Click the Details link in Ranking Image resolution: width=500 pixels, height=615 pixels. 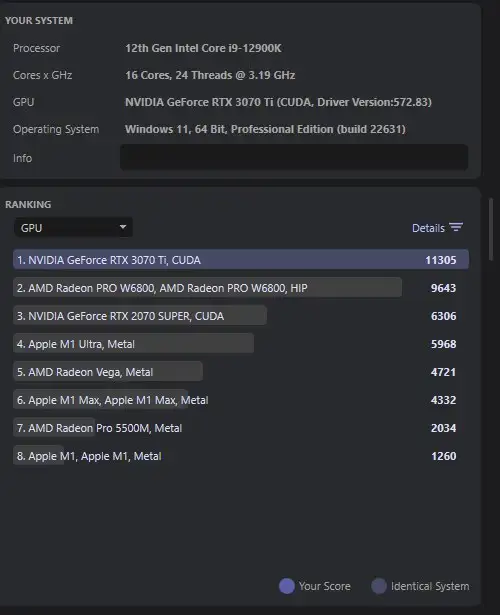(x=428, y=228)
